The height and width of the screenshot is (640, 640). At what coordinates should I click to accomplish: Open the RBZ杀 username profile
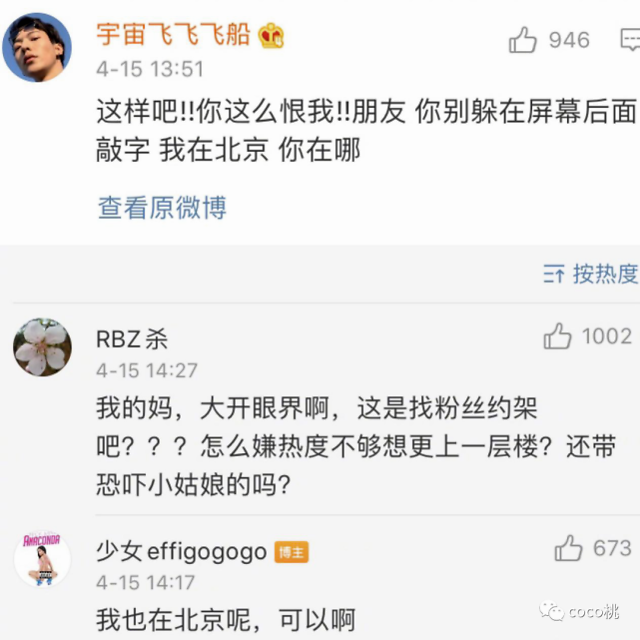tap(132, 339)
